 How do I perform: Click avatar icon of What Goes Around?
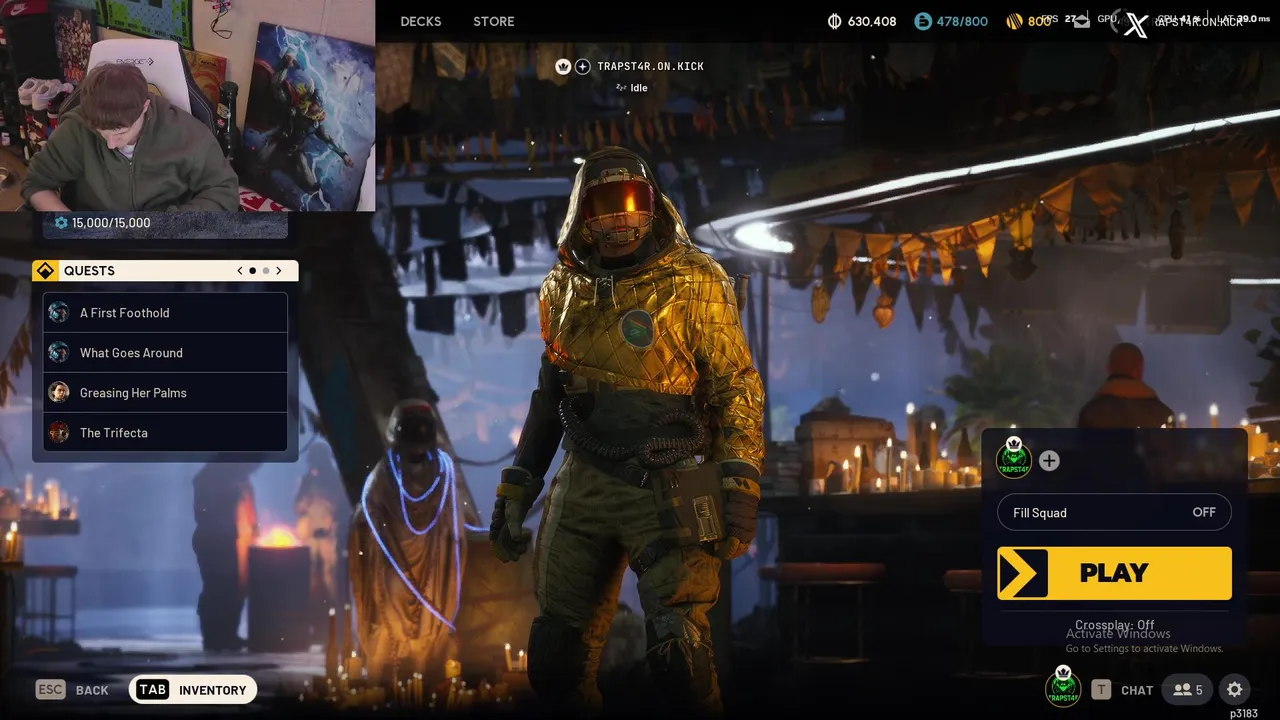tap(59, 353)
